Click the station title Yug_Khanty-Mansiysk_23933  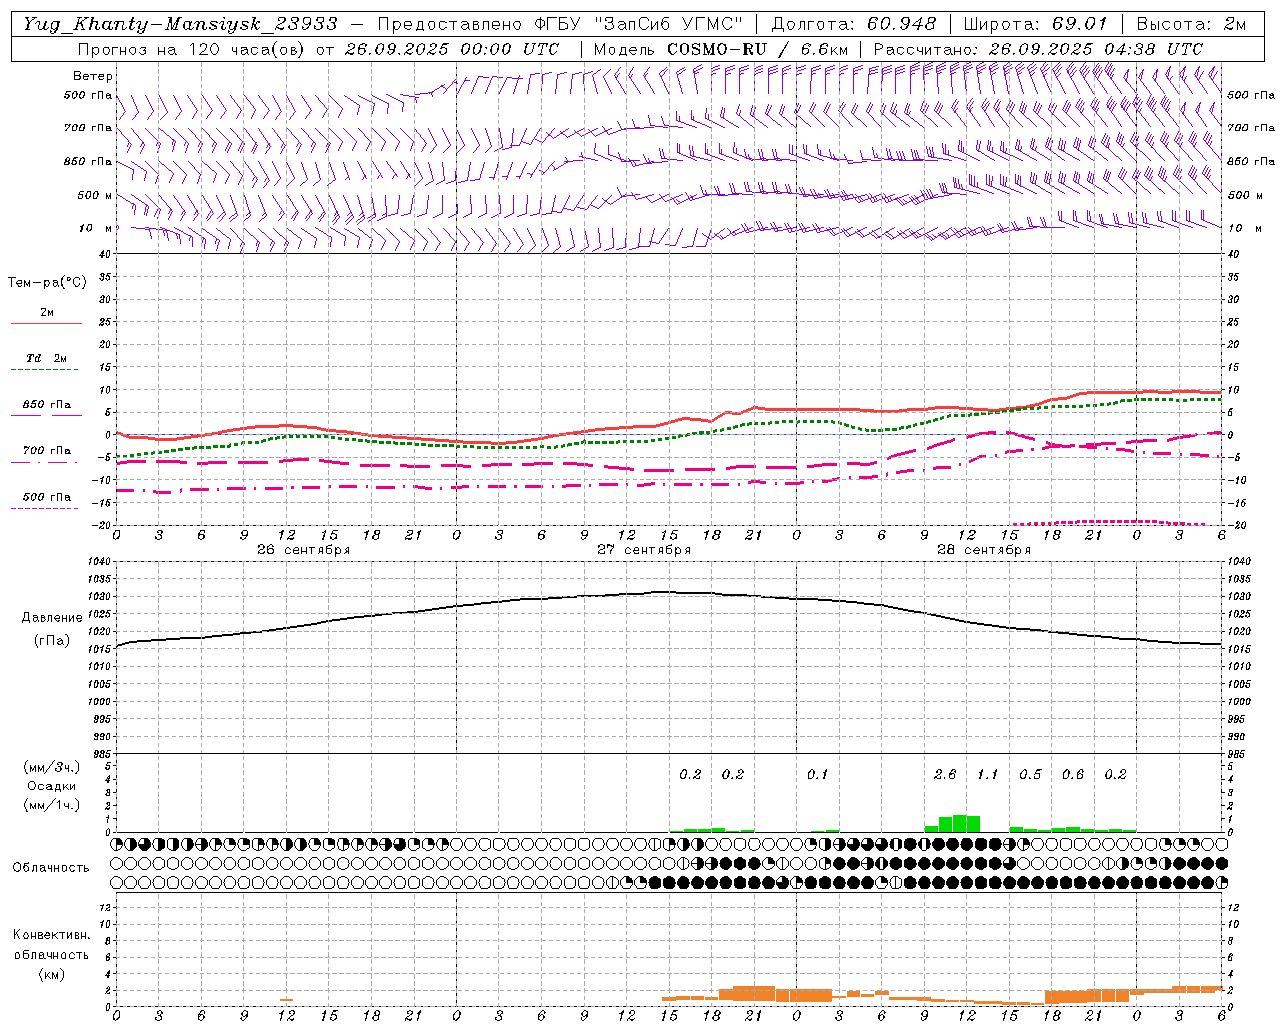(180, 24)
